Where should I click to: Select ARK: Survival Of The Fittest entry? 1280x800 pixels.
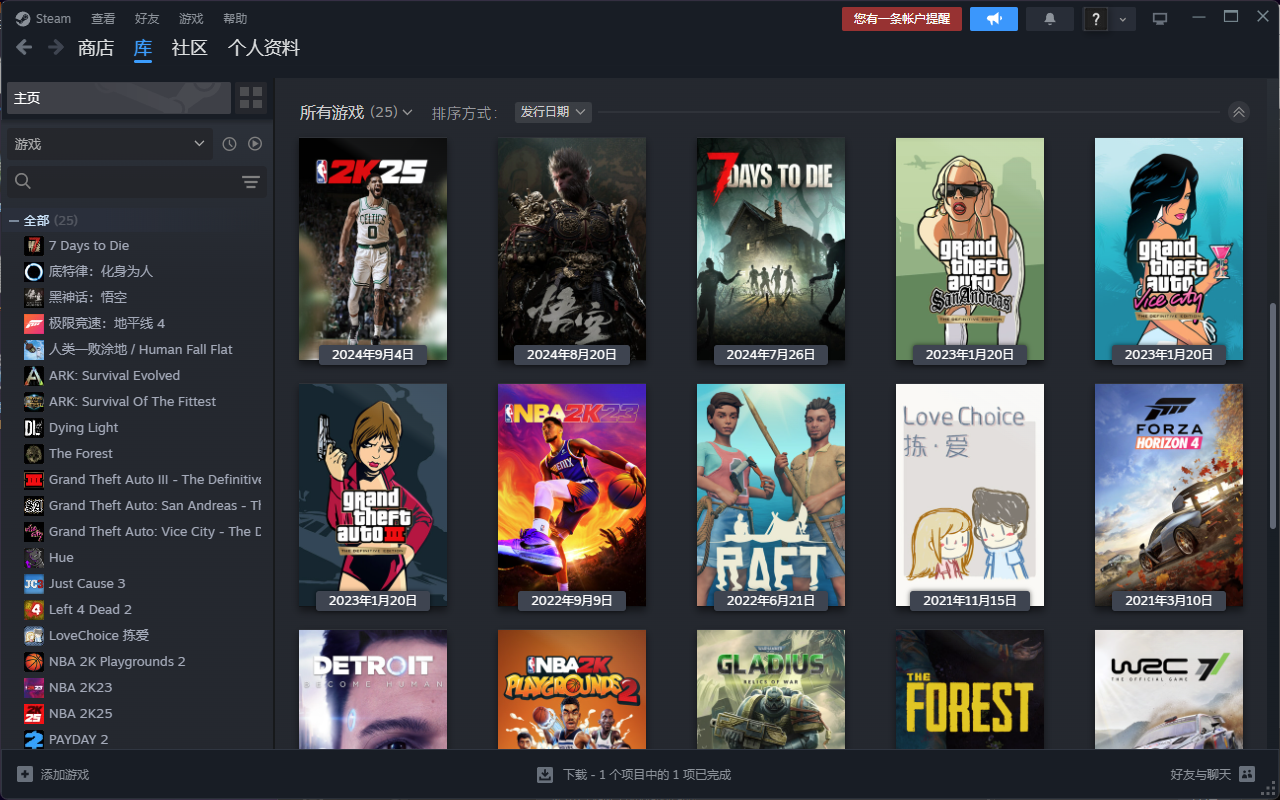coord(133,401)
